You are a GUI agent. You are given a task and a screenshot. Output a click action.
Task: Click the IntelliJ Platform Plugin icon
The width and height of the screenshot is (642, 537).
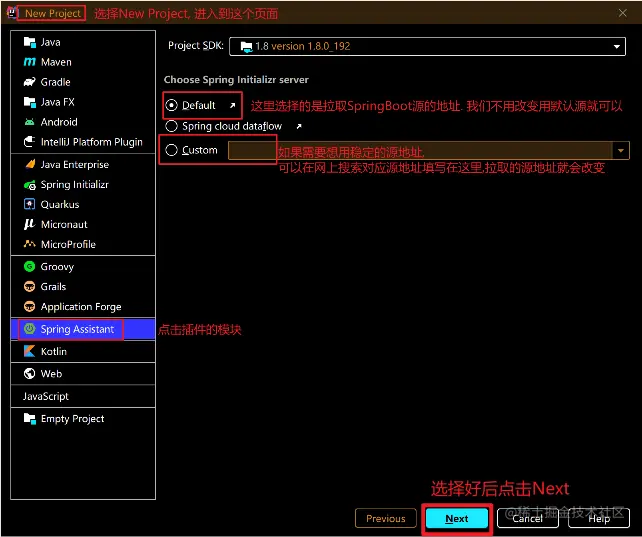click(x=29, y=142)
